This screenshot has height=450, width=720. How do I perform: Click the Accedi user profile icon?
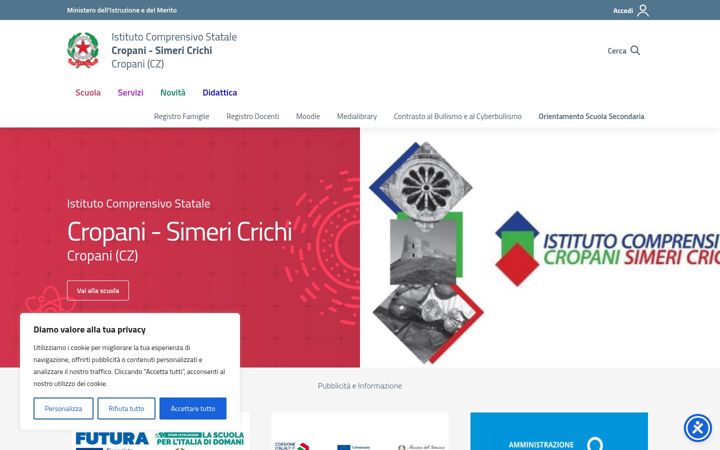tap(643, 10)
